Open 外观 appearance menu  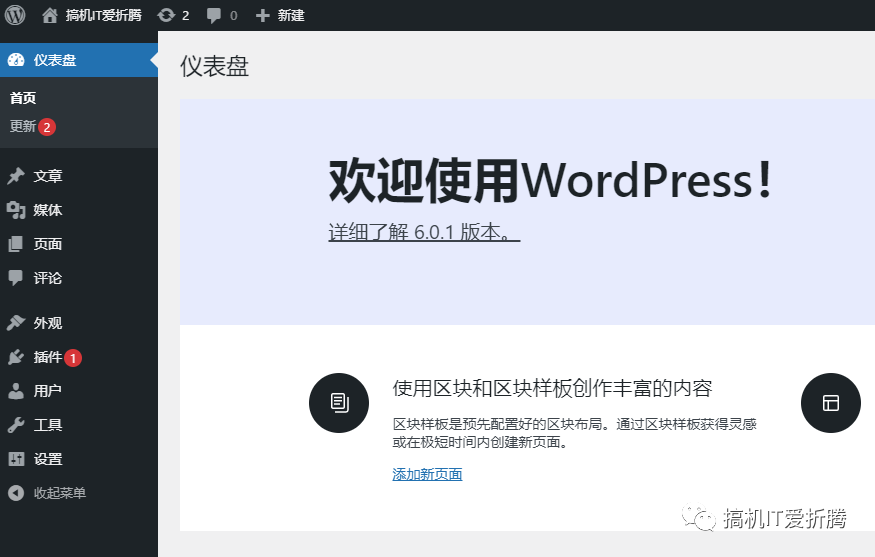click(47, 323)
